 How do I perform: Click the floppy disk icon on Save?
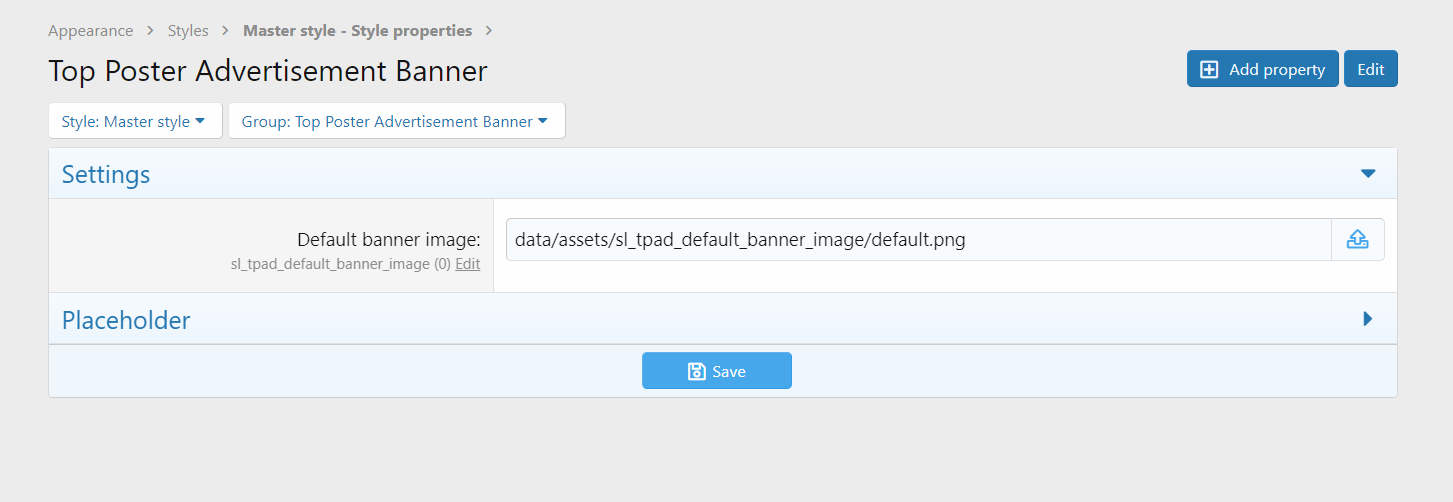(x=697, y=371)
